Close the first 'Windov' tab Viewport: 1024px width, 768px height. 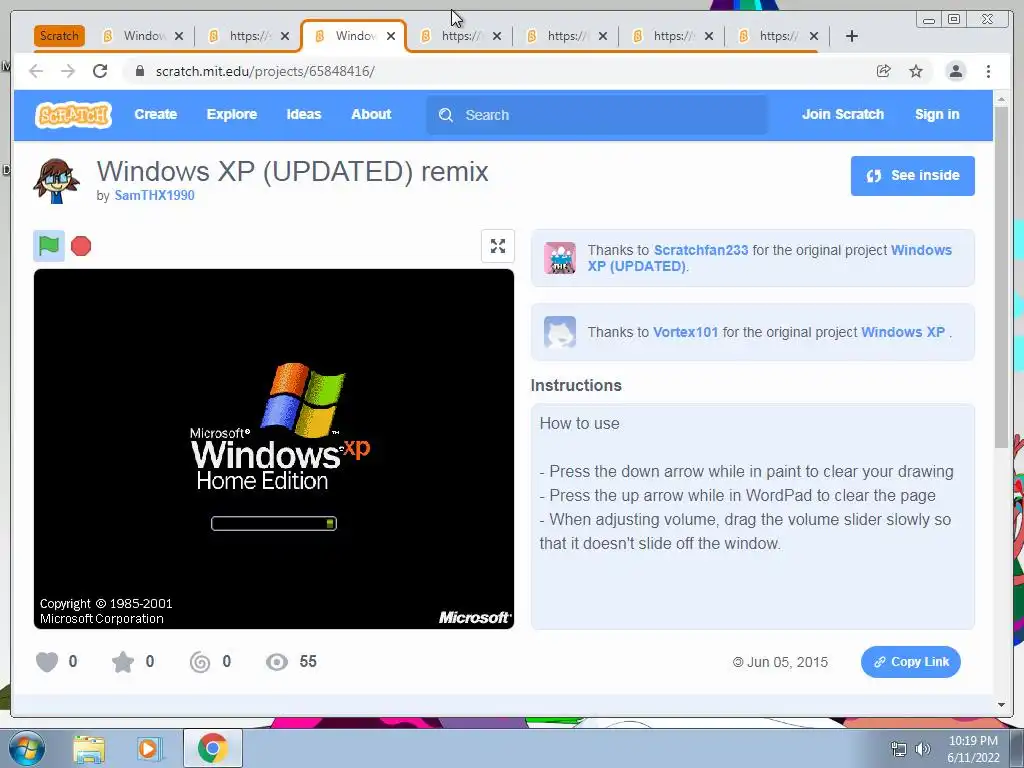pos(179,36)
